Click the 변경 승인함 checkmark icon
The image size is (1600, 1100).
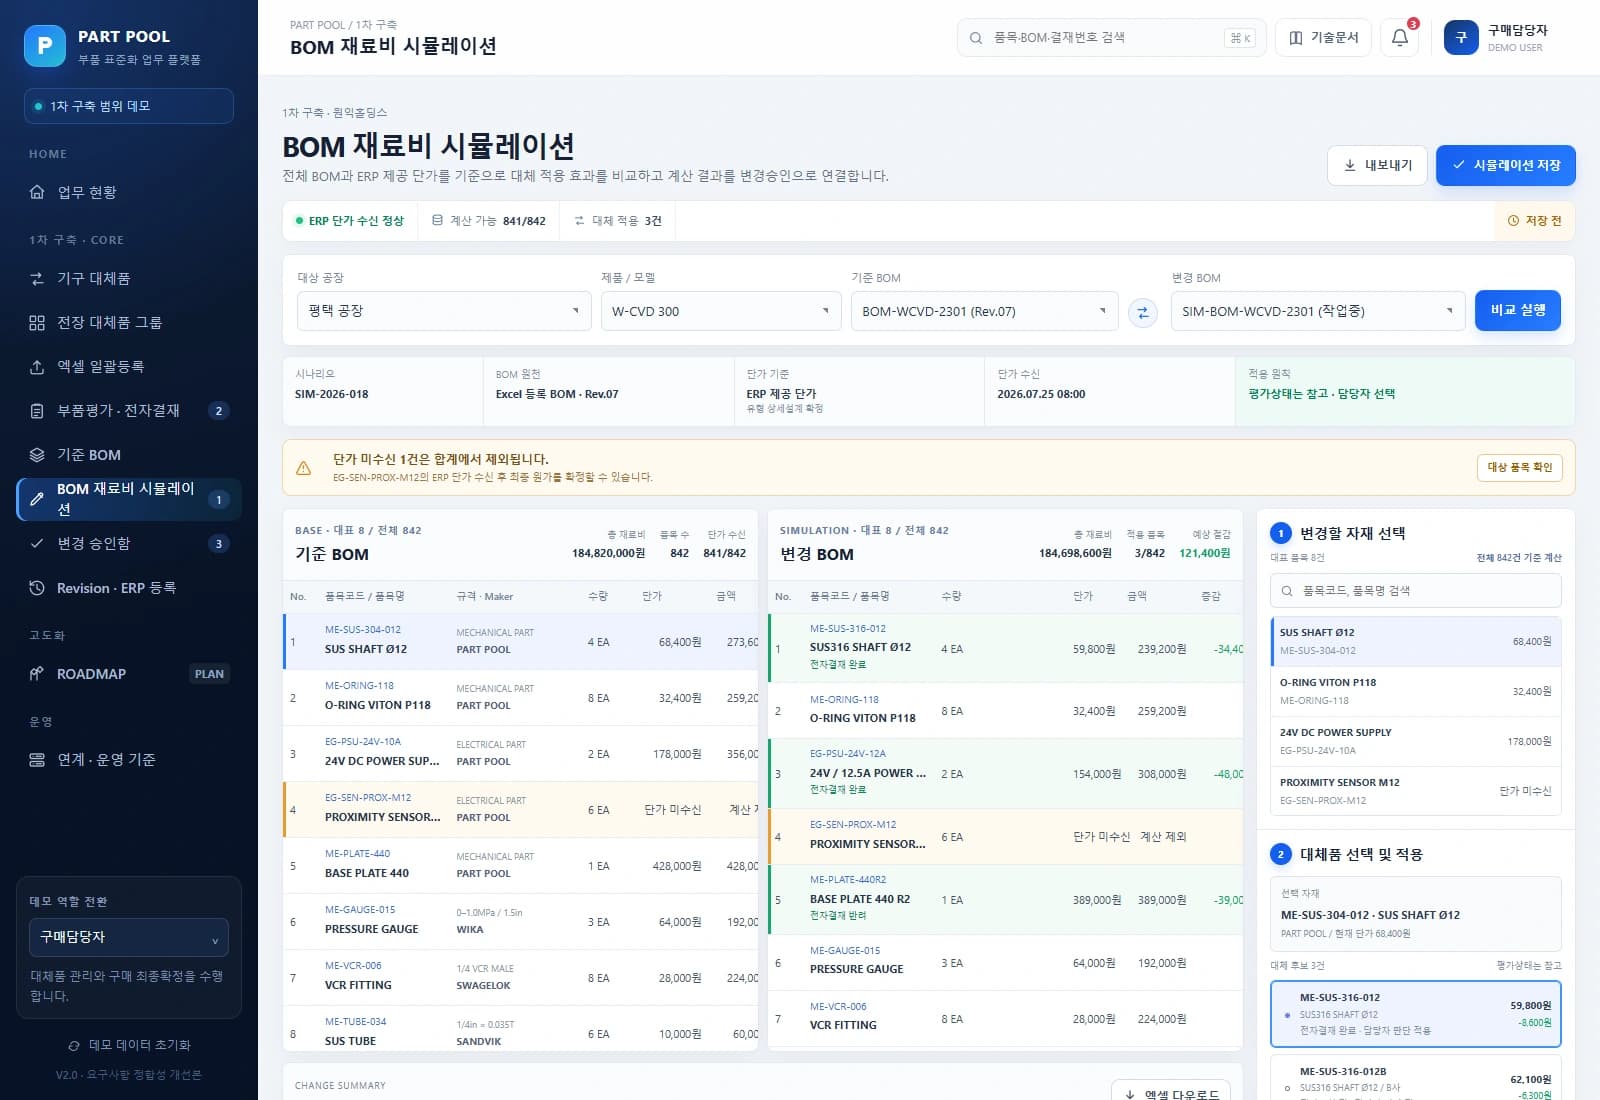[37, 543]
